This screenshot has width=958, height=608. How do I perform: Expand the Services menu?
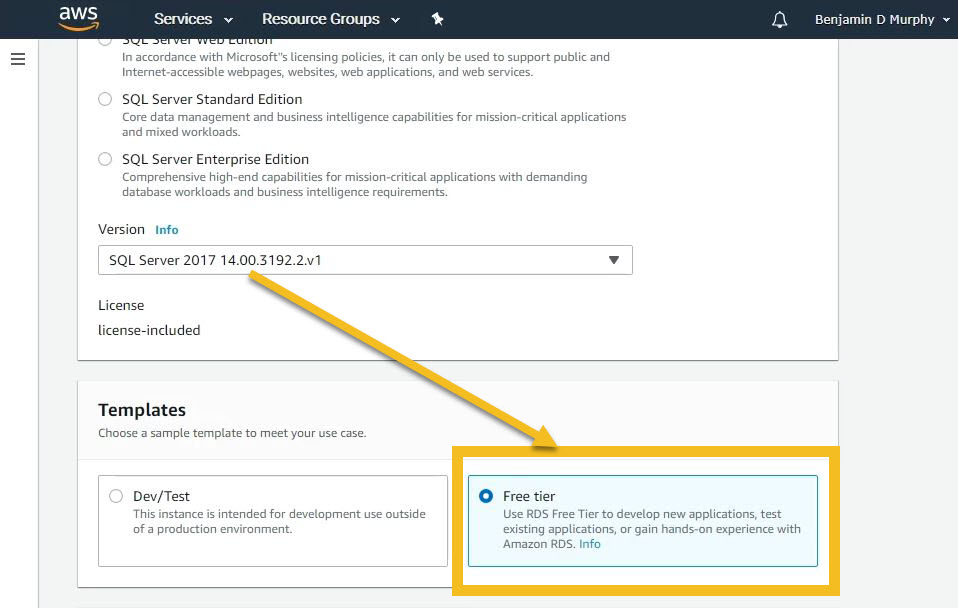point(193,19)
